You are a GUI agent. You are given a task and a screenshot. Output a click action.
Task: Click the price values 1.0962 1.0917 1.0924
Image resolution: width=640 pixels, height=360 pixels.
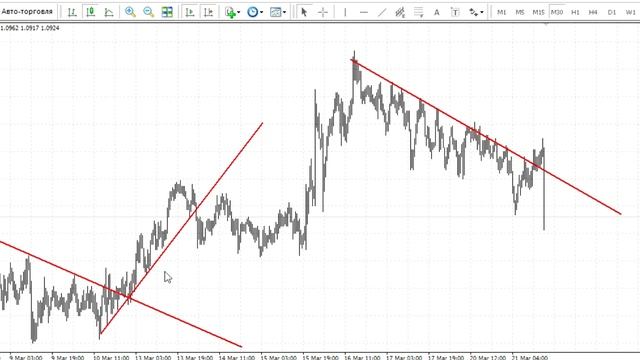coord(30,28)
